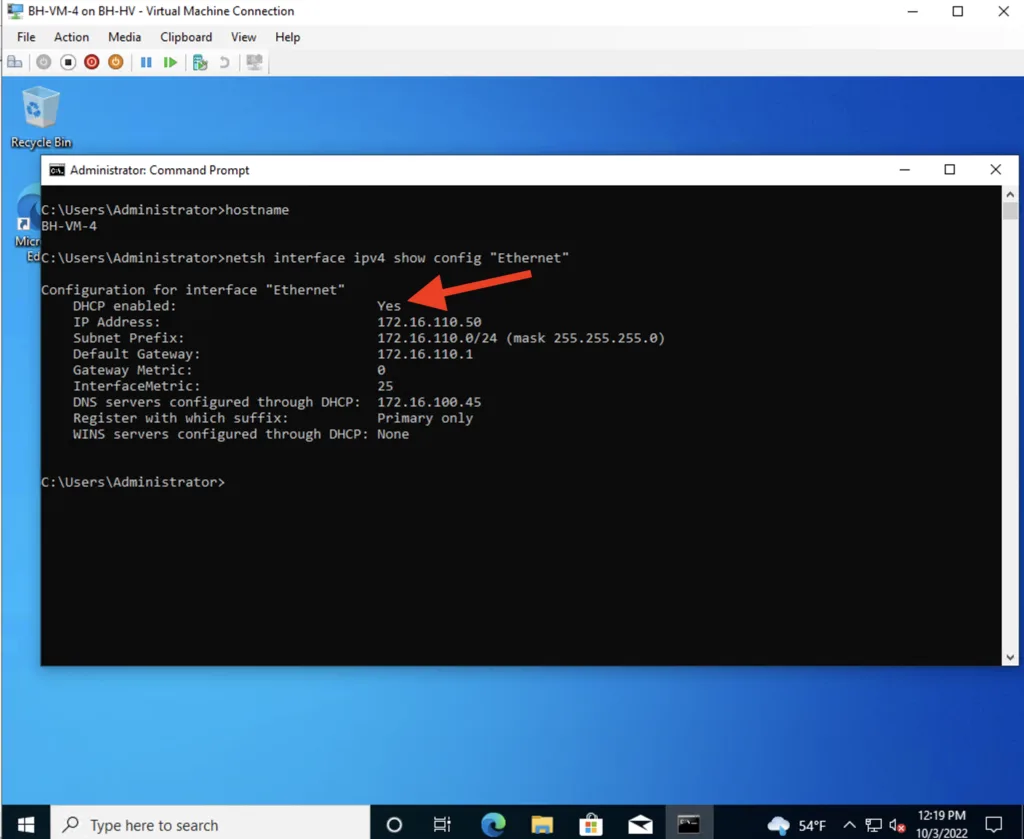This screenshot has height=839, width=1024.
Task: Open the Action menu
Action: click(71, 37)
